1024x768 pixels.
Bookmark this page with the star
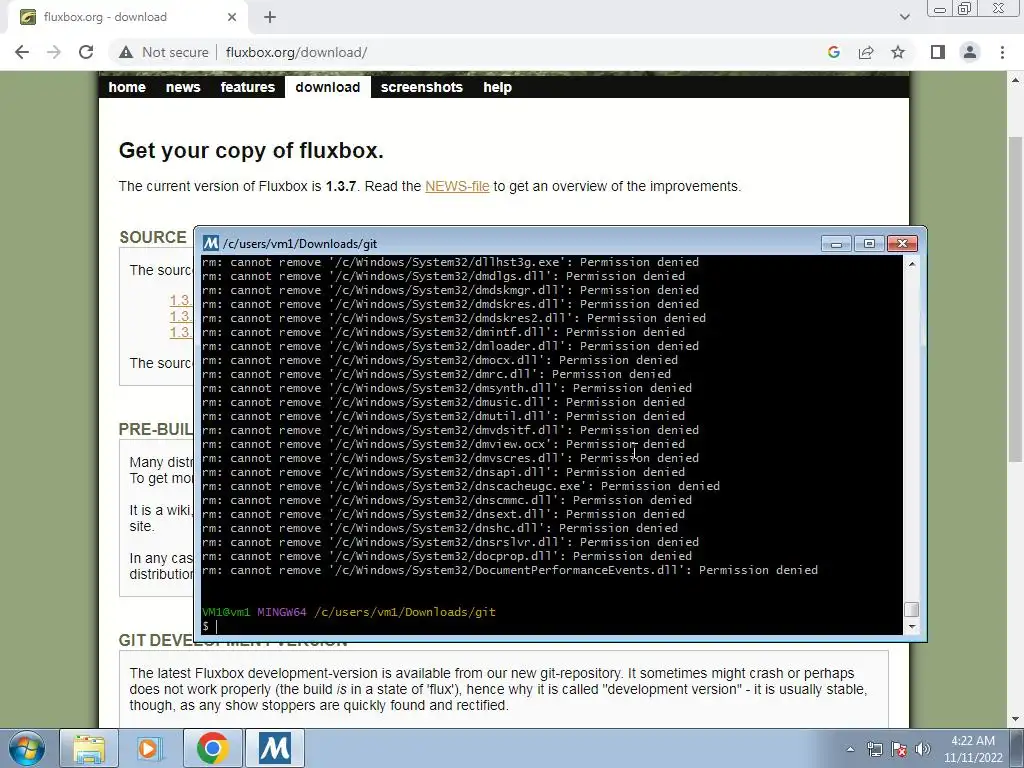click(898, 52)
